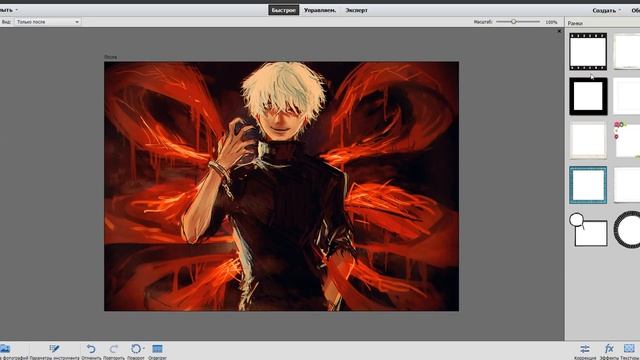Screen dimensions: 640x360
Task: Open the Organizer icon
Action: (157, 349)
